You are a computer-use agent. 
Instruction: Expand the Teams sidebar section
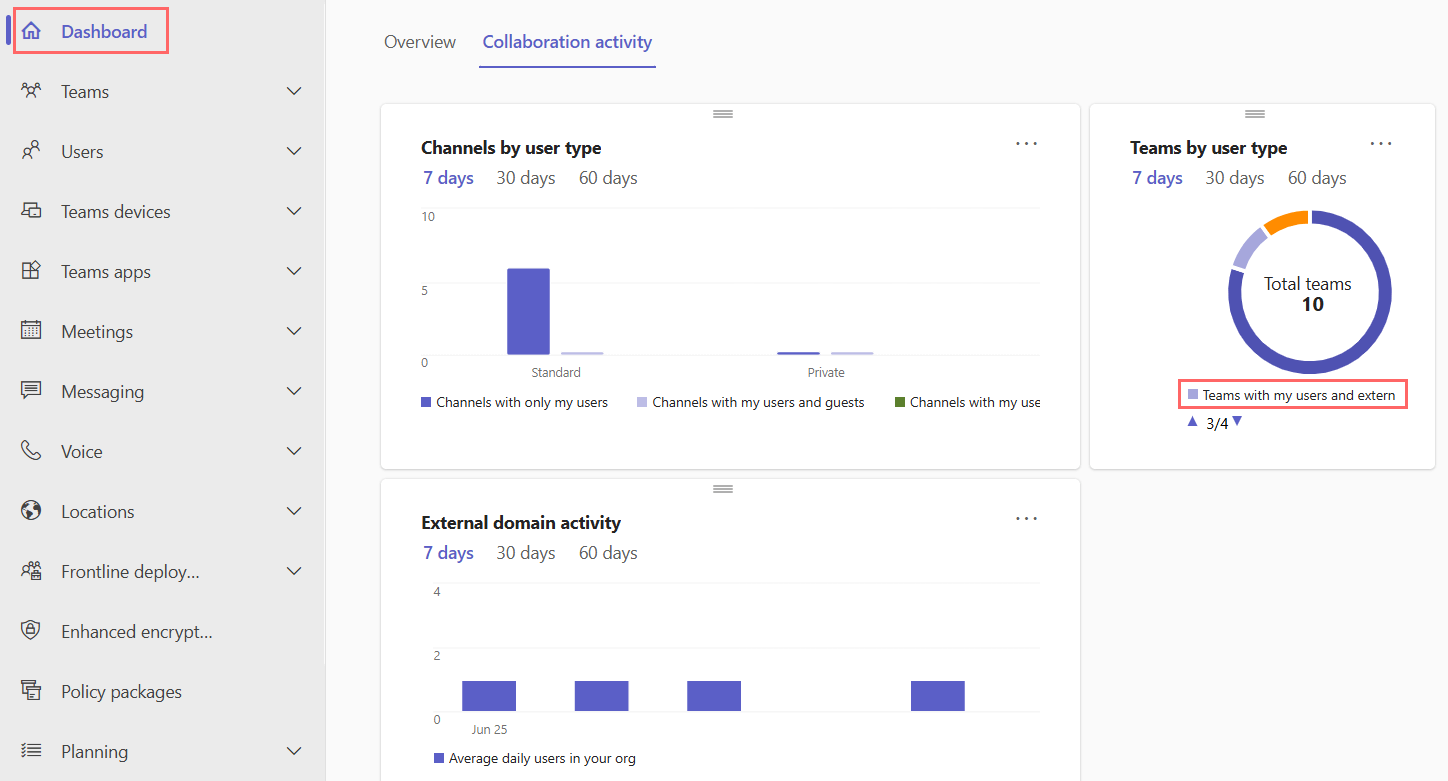(293, 91)
